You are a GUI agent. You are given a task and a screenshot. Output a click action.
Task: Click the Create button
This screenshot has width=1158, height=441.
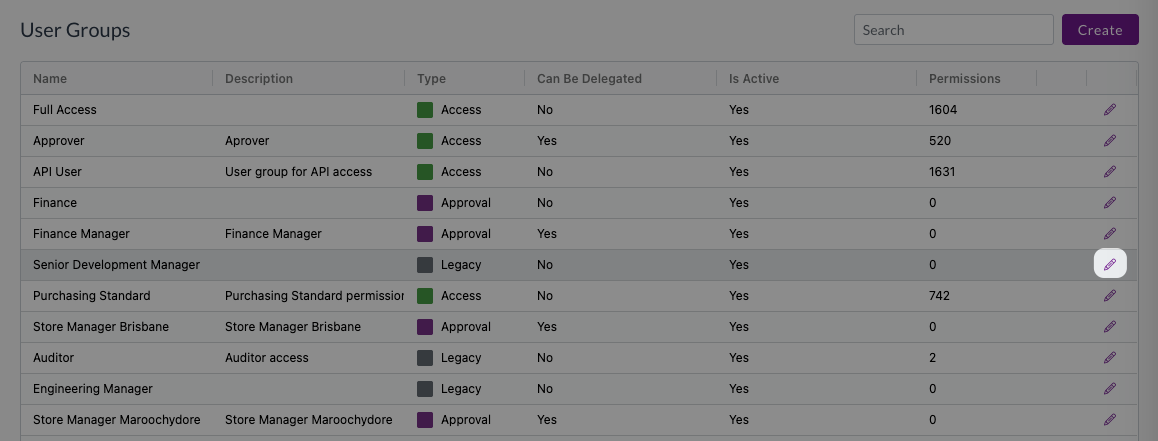[x=1100, y=30]
